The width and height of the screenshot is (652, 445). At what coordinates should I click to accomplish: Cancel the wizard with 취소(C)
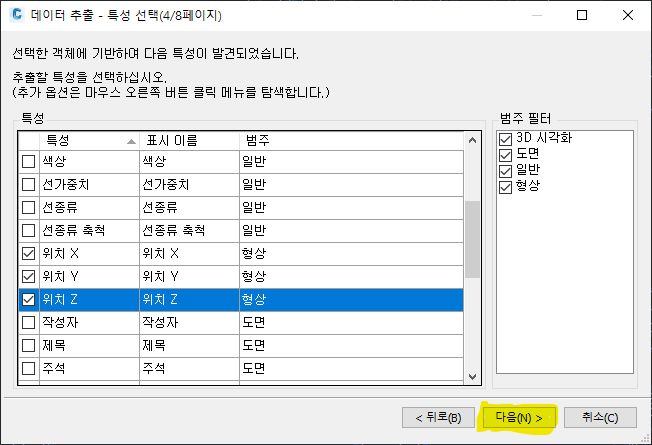(600, 417)
